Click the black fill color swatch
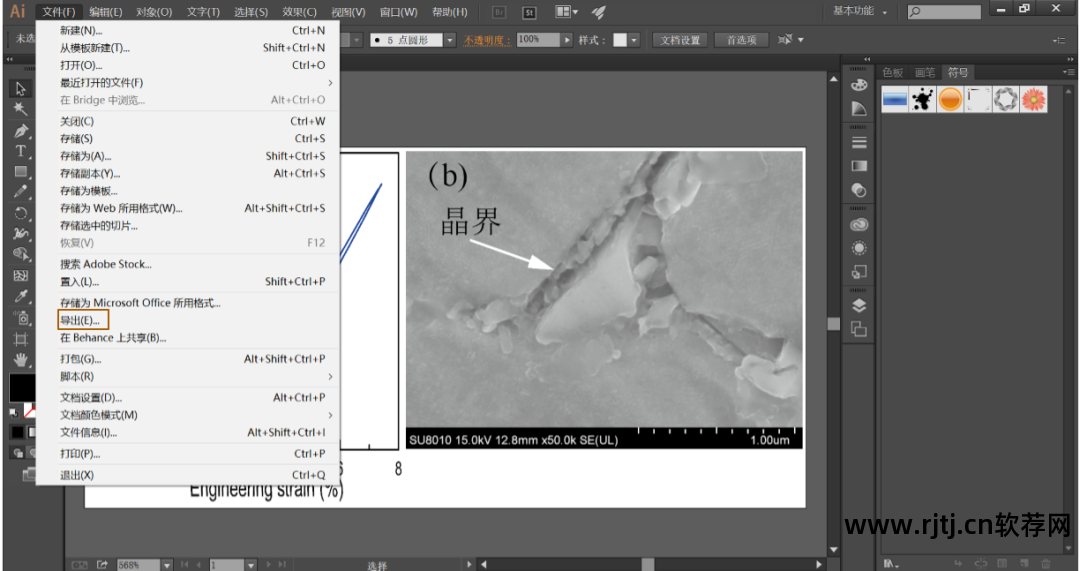This screenshot has width=1080, height=571. click(20, 388)
